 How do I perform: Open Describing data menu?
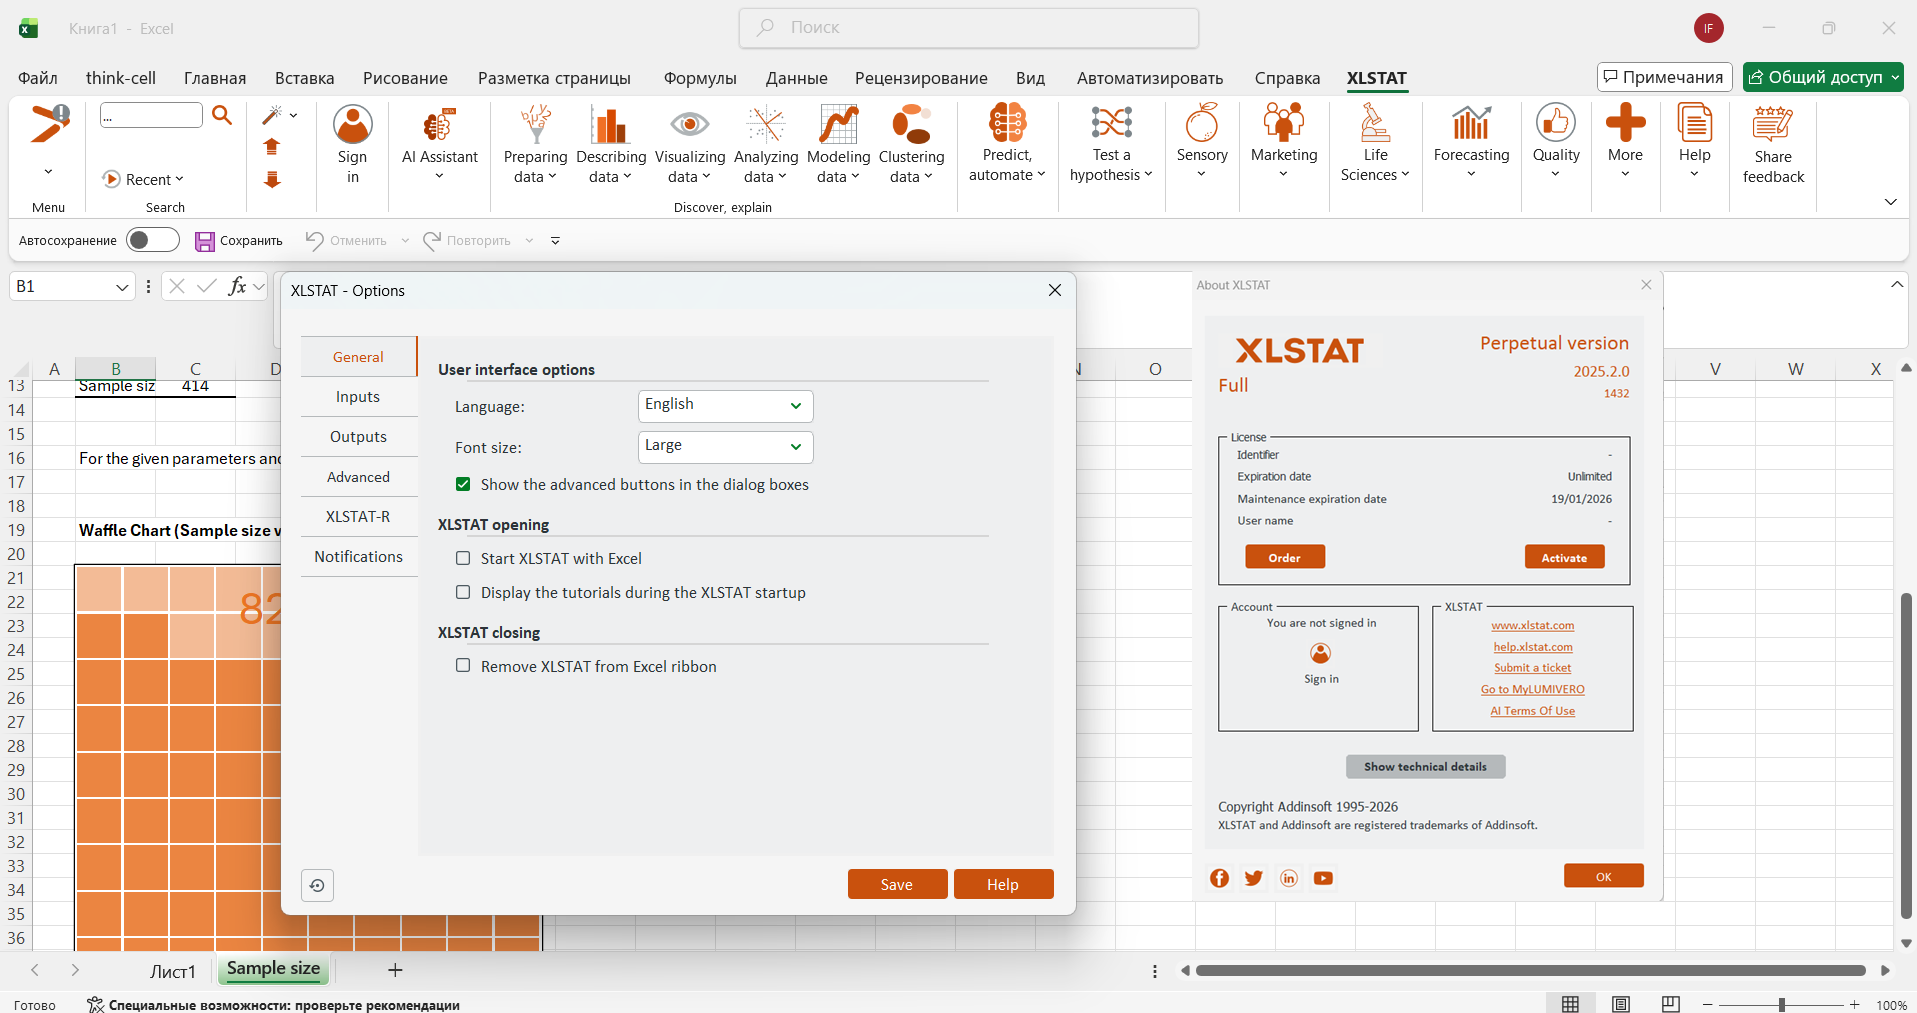coord(611,145)
